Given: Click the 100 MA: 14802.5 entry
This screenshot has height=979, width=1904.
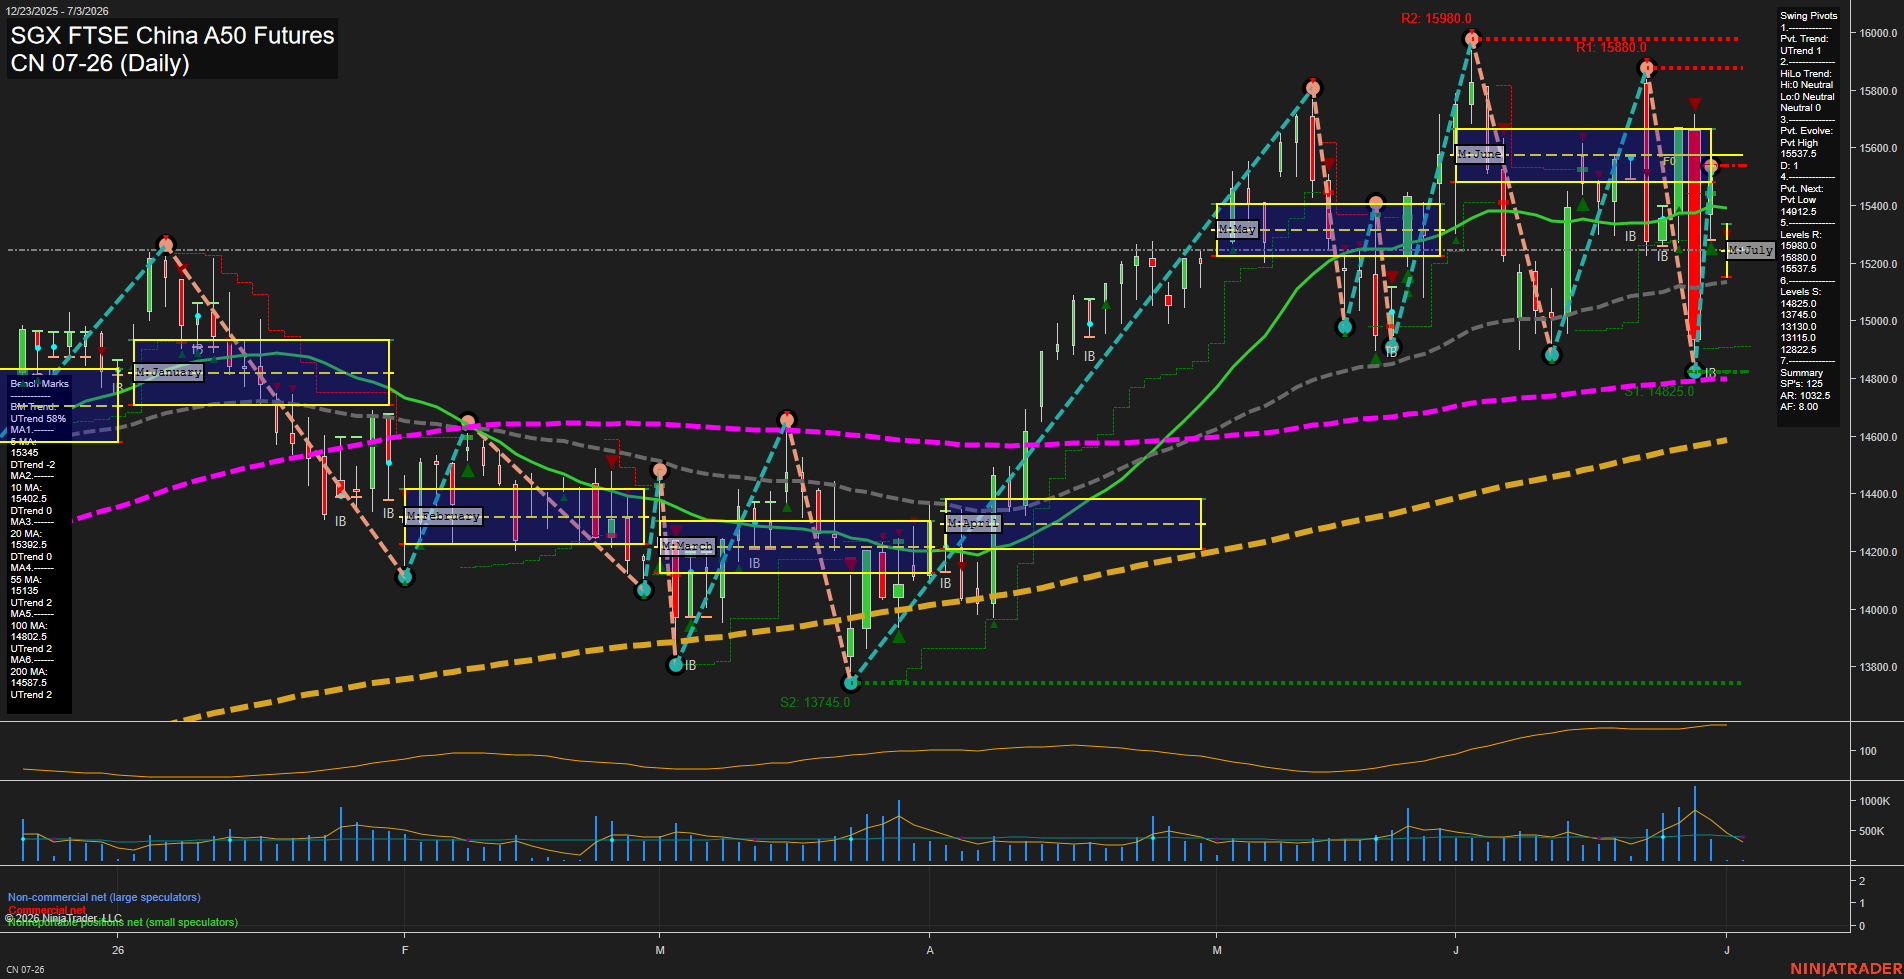Looking at the screenshot, I should tap(29, 631).
